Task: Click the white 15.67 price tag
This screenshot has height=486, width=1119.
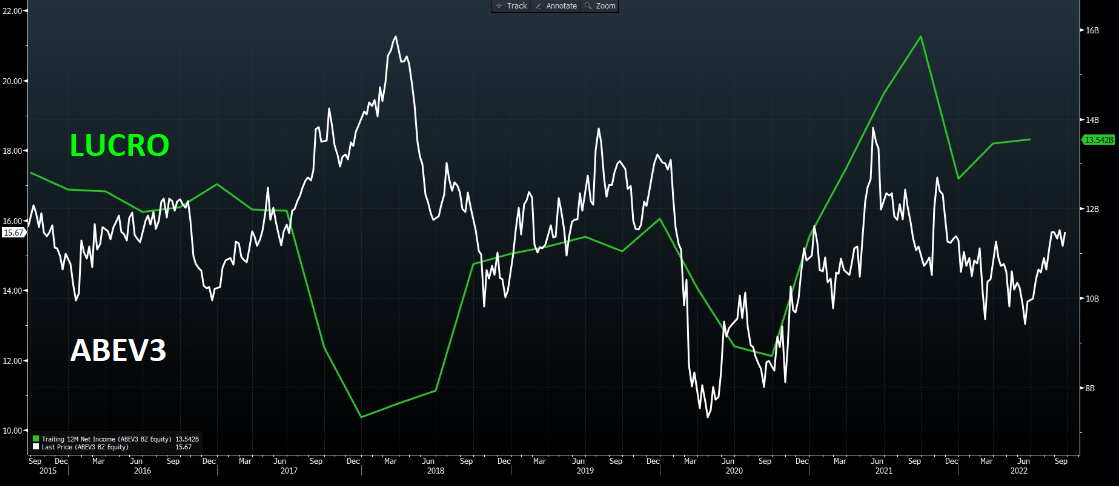Action: (x=14, y=233)
